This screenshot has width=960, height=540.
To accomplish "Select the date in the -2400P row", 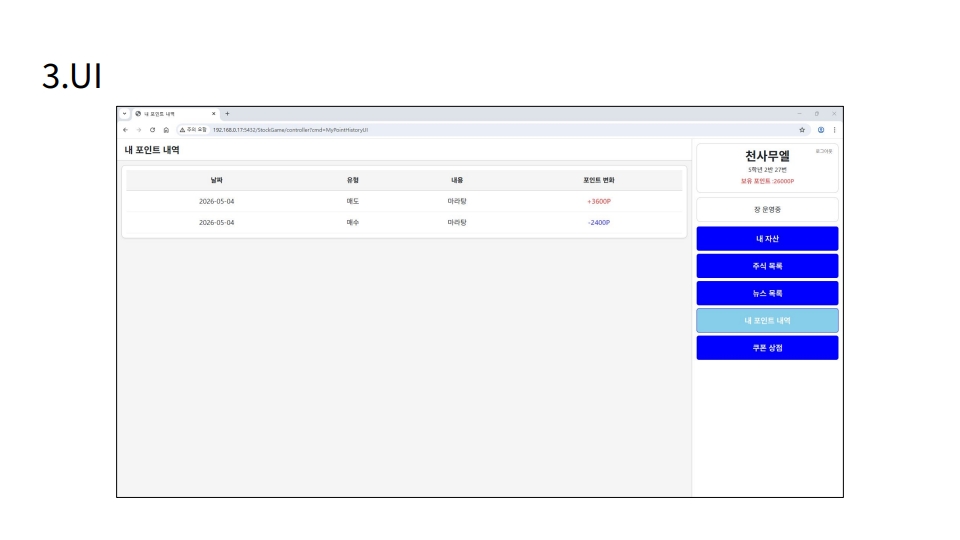I will pos(216,223).
